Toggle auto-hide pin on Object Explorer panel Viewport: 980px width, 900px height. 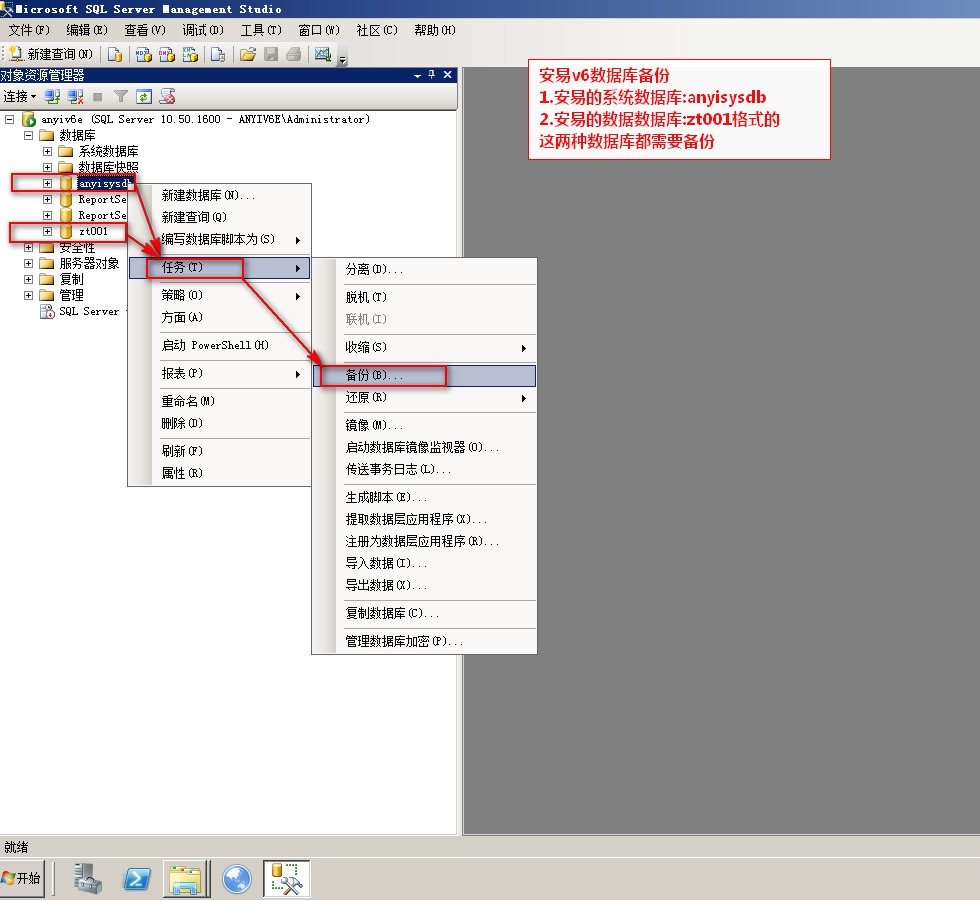(432, 75)
